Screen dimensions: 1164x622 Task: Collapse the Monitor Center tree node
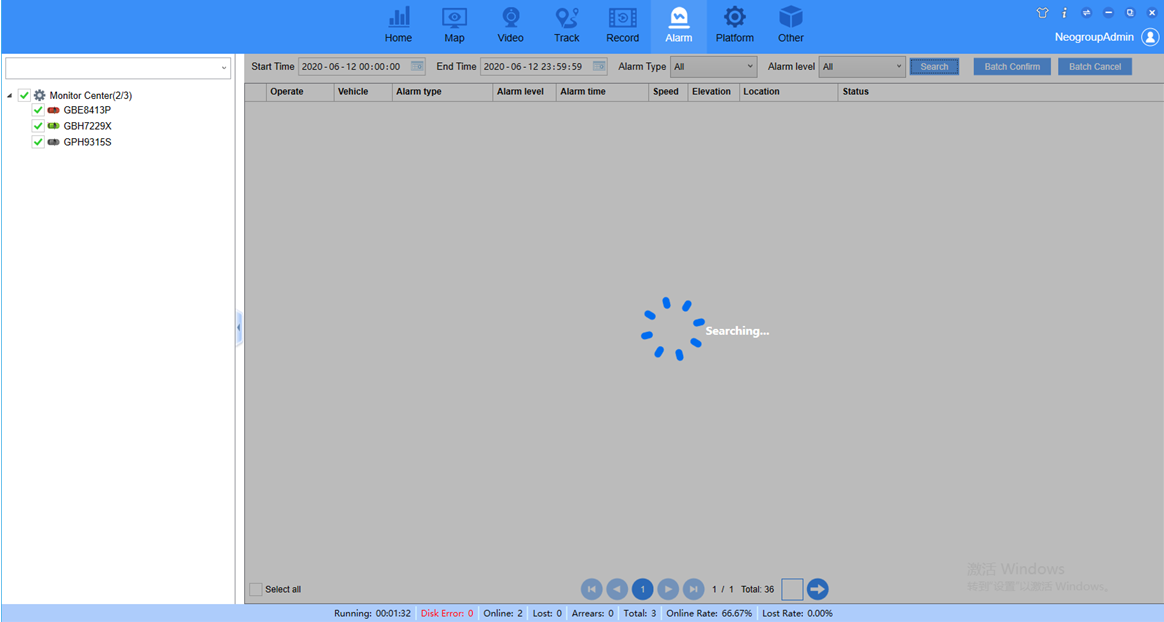point(10,96)
